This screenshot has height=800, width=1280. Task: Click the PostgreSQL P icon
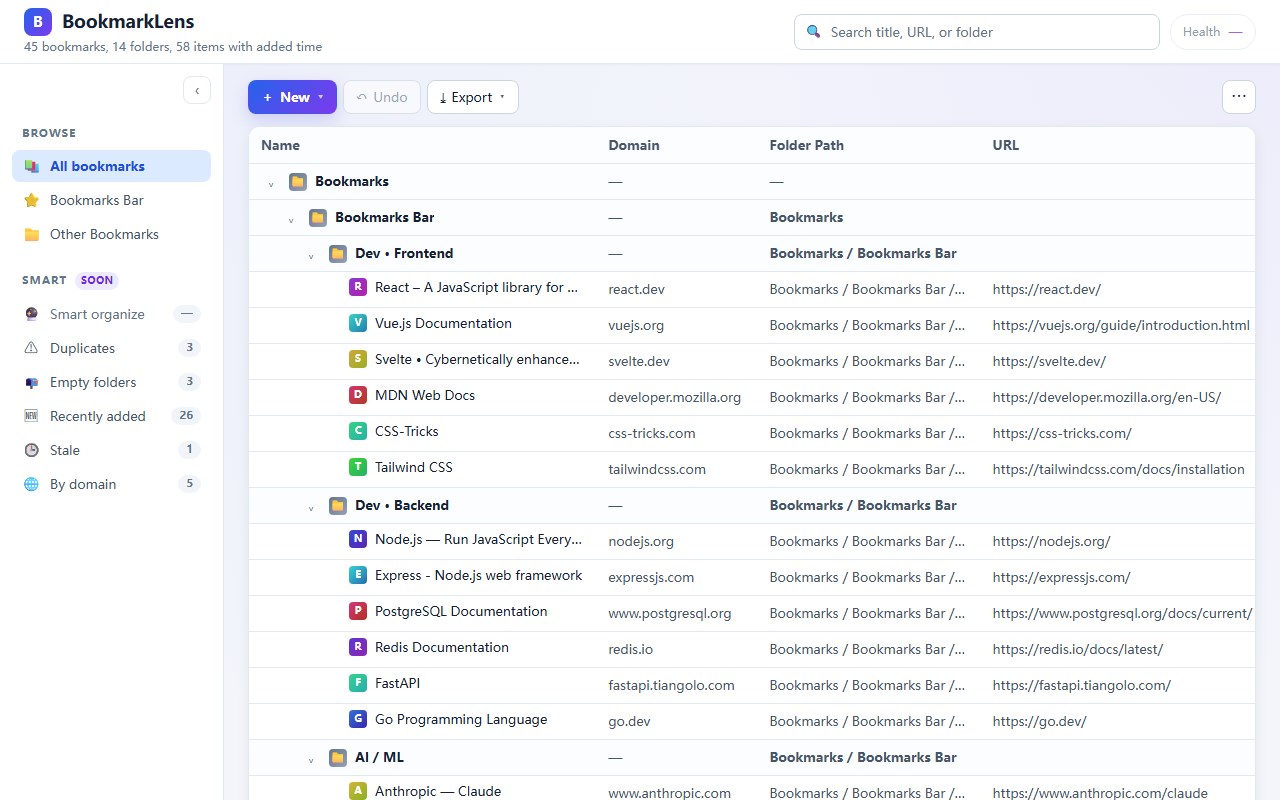(357, 612)
